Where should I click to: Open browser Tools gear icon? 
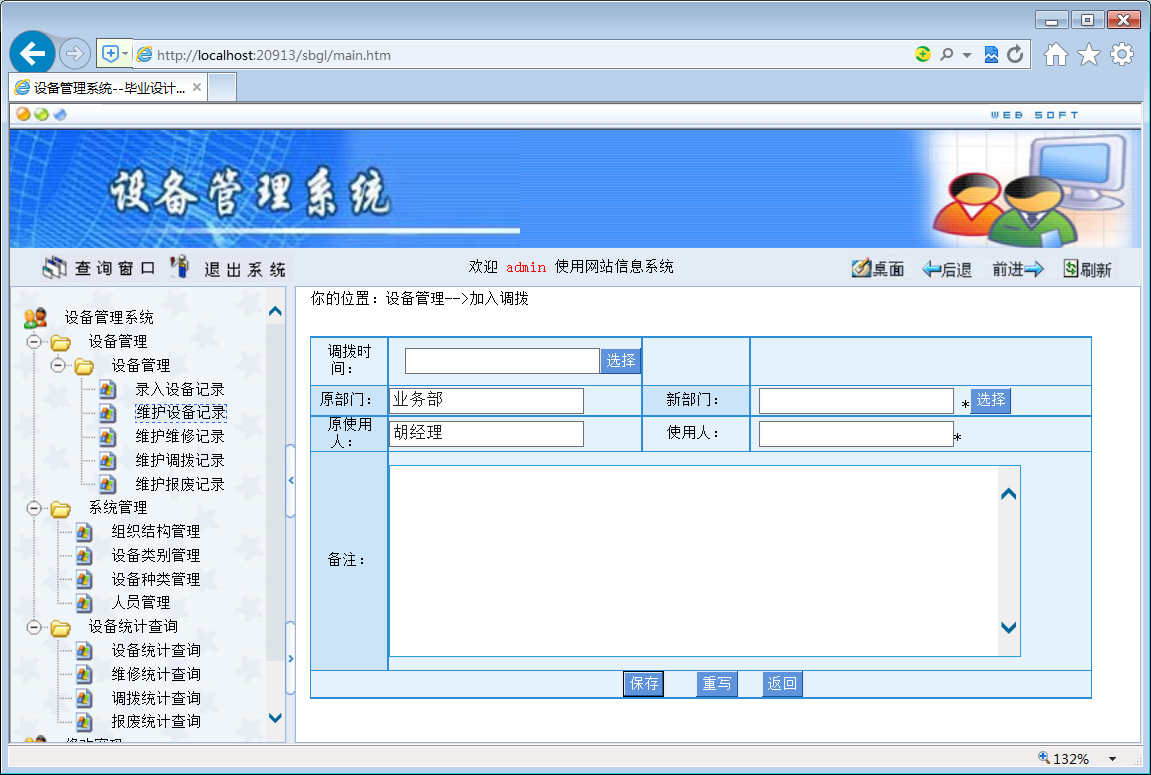point(1122,54)
